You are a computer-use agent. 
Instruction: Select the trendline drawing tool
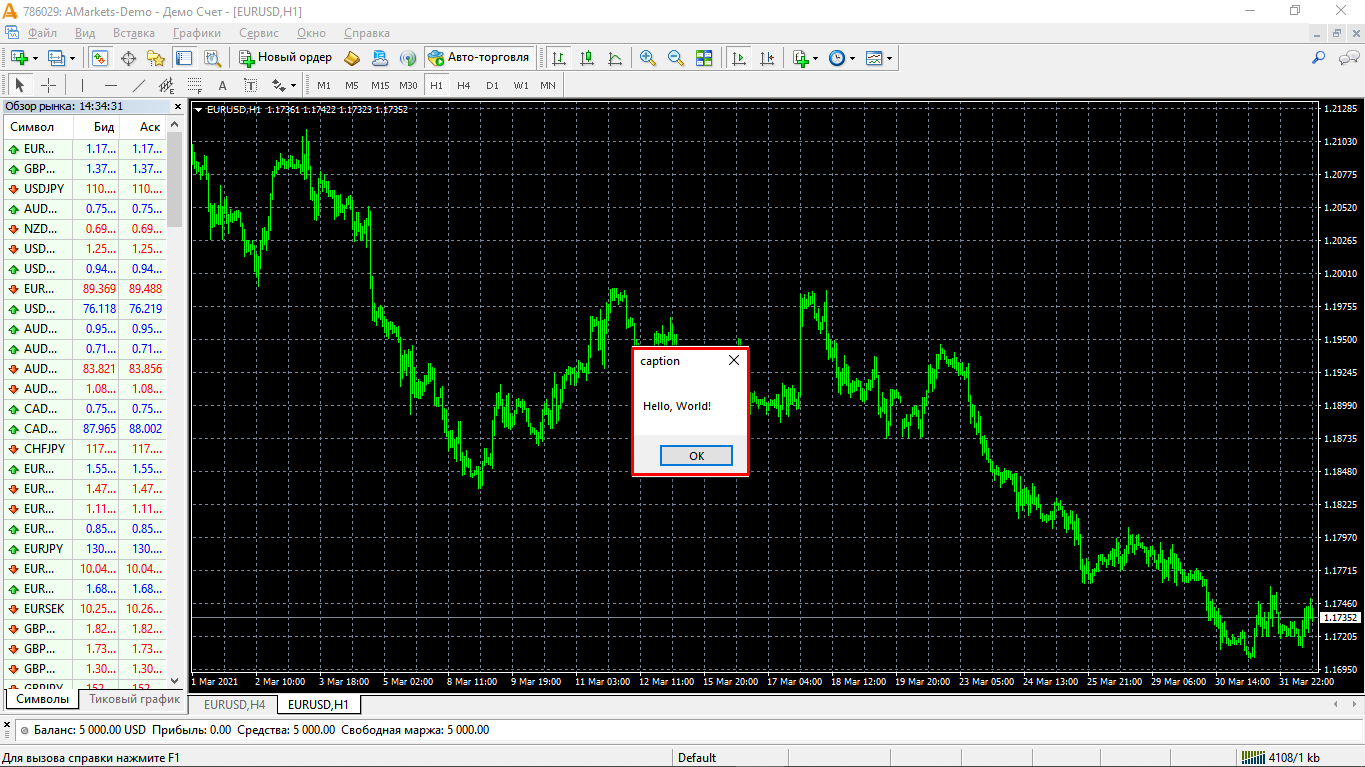click(x=139, y=85)
